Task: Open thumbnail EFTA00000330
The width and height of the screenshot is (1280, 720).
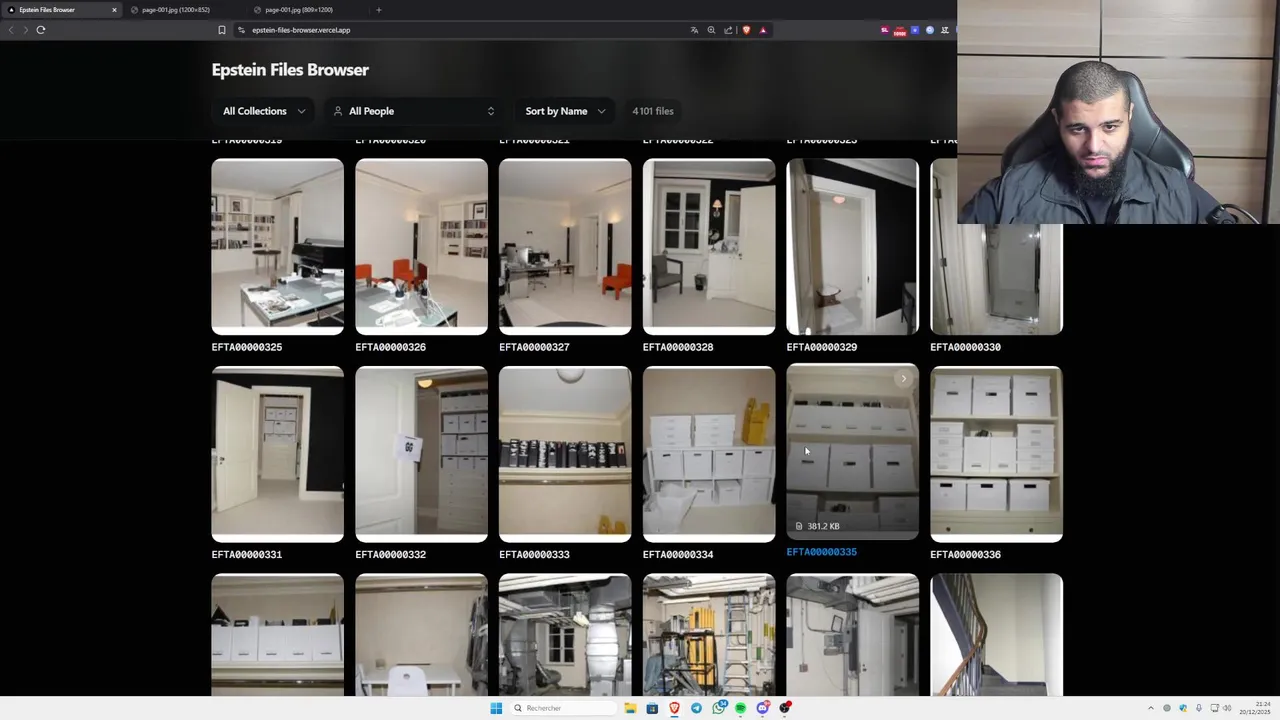Action: point(996,278)
